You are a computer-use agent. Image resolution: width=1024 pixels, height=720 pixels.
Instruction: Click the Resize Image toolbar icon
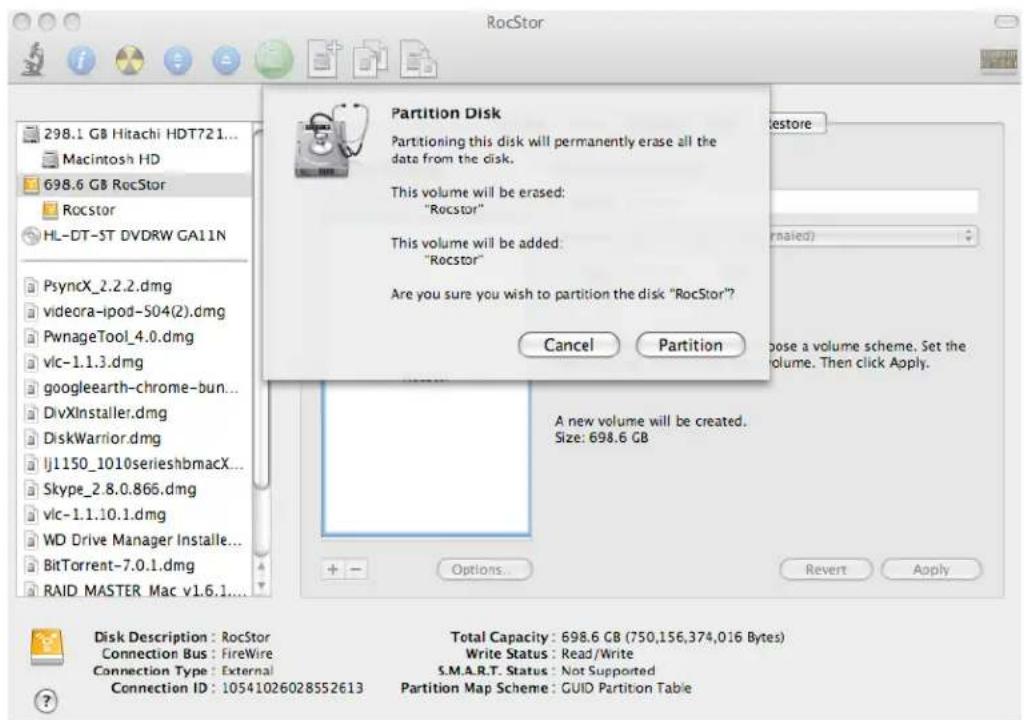419,61
